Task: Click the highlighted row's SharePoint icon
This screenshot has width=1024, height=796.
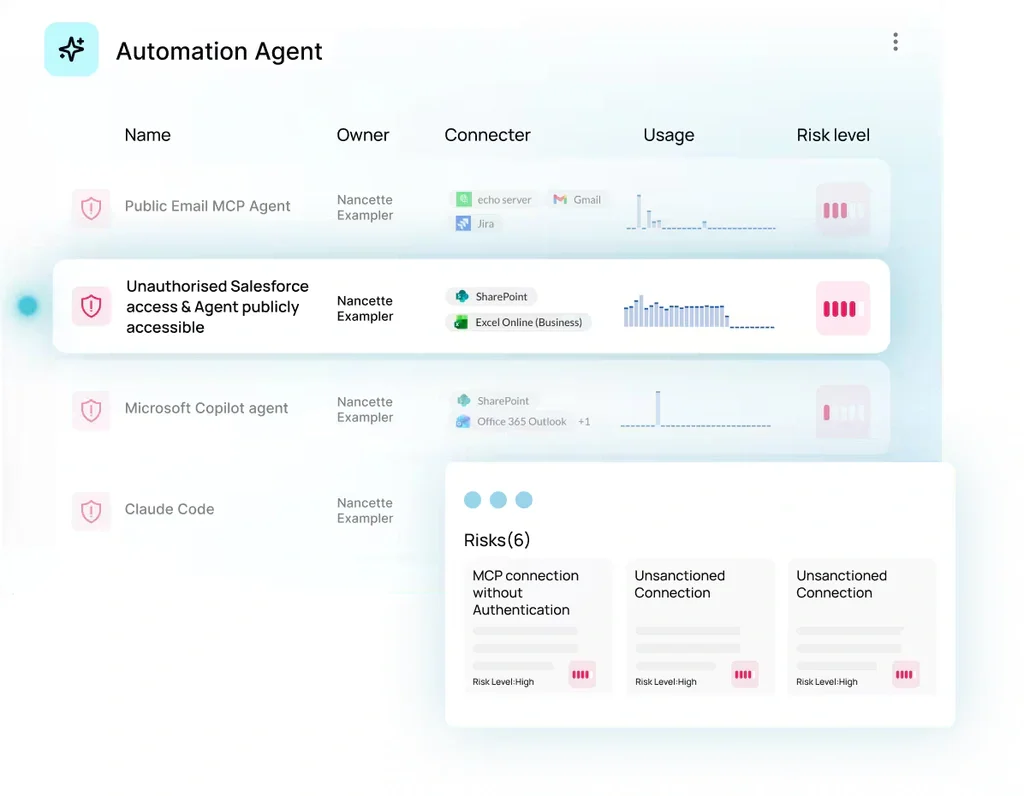Action: [x=462, y=296]
